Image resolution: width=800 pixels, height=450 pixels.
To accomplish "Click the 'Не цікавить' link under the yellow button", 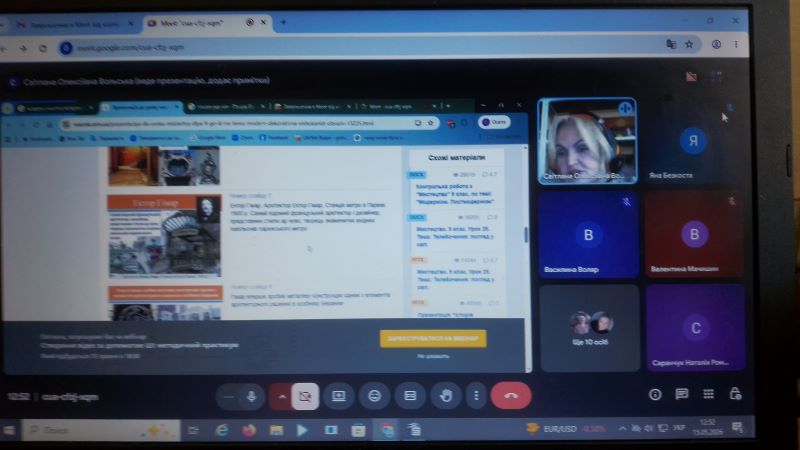I will [433, 356].
